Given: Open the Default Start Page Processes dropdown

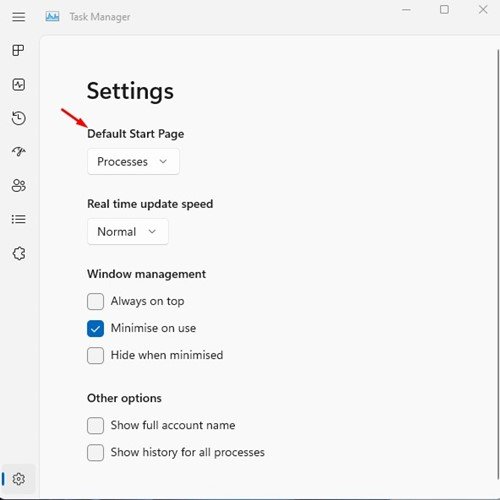Looking at the screenshot, I should (133, 162).
